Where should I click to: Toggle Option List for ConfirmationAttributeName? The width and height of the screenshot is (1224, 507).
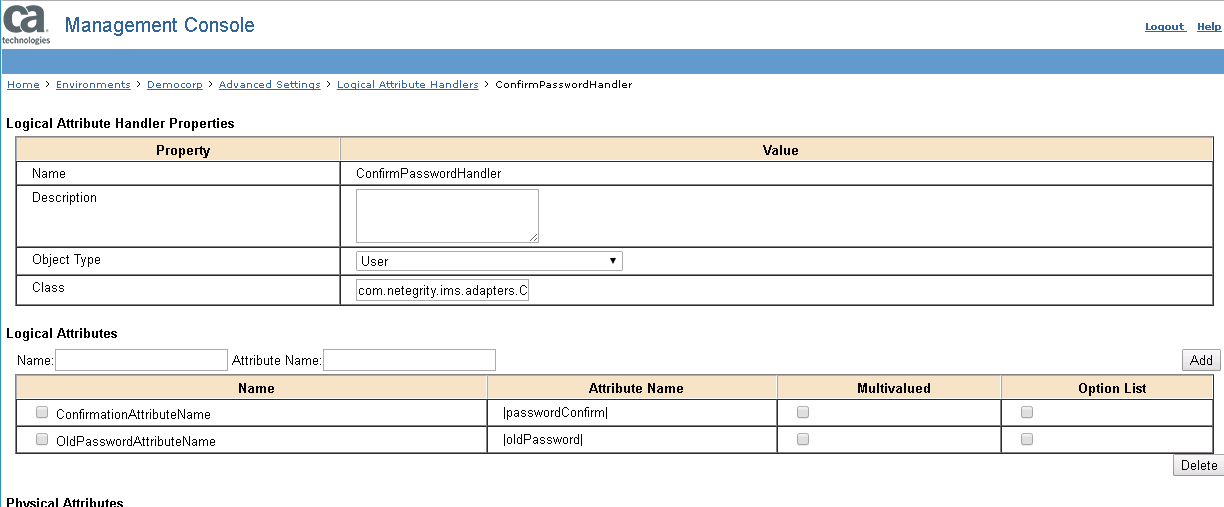click(x=1027, y=412)
